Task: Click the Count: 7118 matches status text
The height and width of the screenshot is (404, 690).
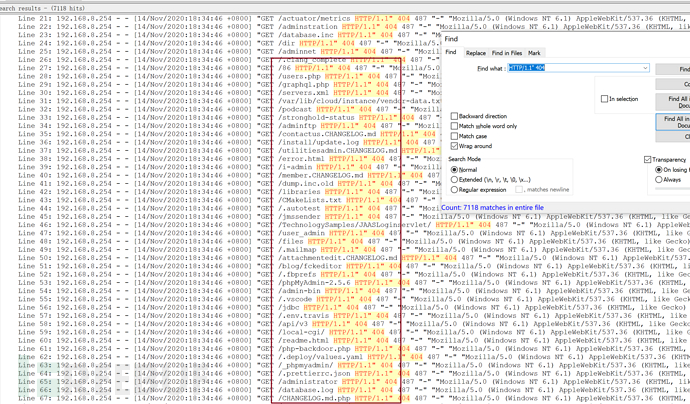Action: (x=492, y=207)
